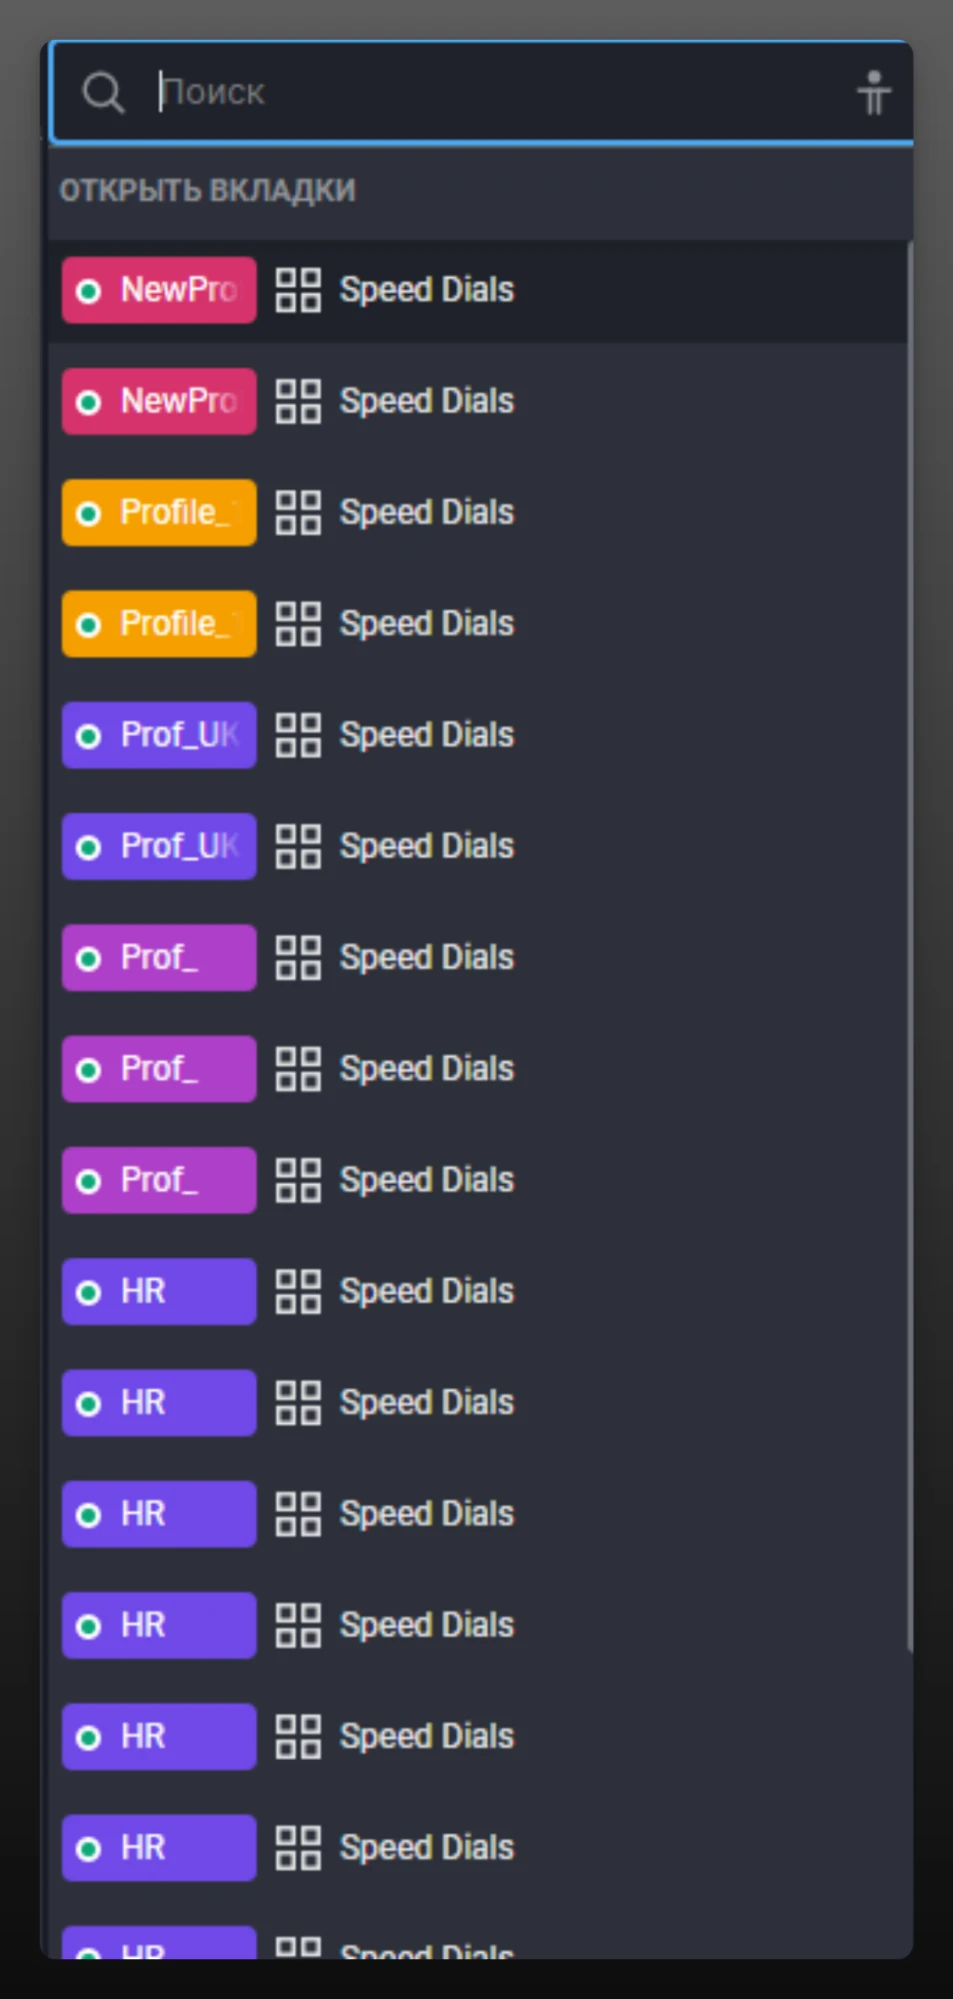Open Speed Dials of third magenta Prof_ row
The width and height of the screenshot is (953, 1999).
click(427, 1180)
